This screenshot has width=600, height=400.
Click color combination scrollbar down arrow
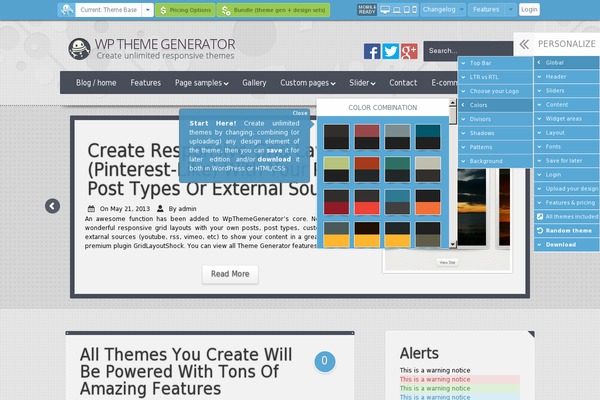coord(453,244)
